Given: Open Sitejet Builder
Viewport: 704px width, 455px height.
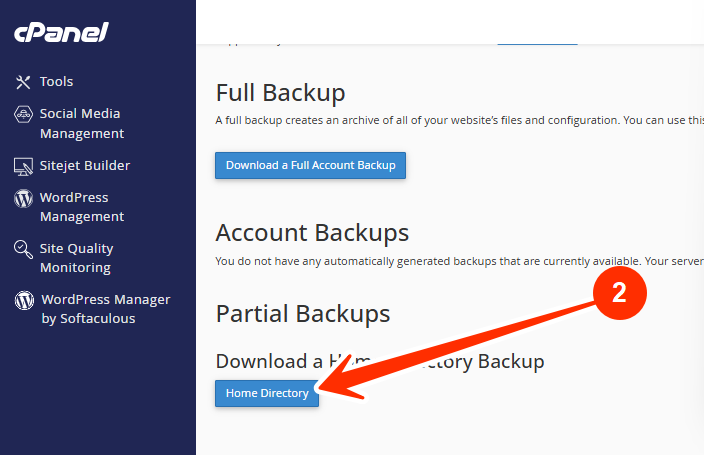Looking at the screenshot, I should (x=84, y=166).
